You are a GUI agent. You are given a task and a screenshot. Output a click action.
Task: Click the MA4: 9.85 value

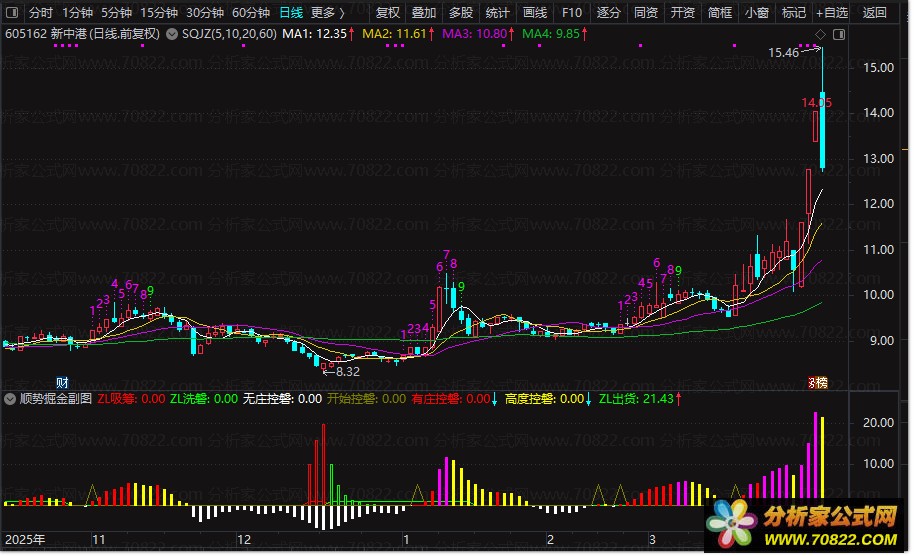(551, 34)
